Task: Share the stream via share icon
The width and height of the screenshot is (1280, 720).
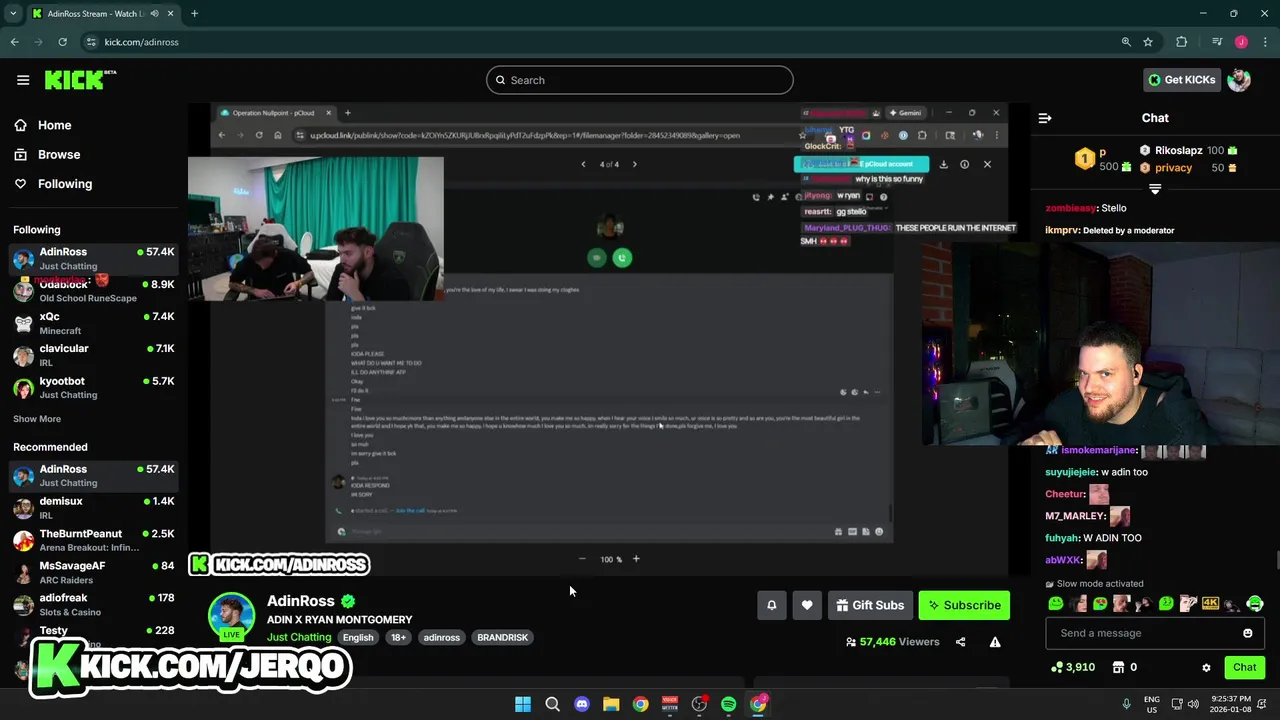Action: pyautogui.click(x=960, y=642)
